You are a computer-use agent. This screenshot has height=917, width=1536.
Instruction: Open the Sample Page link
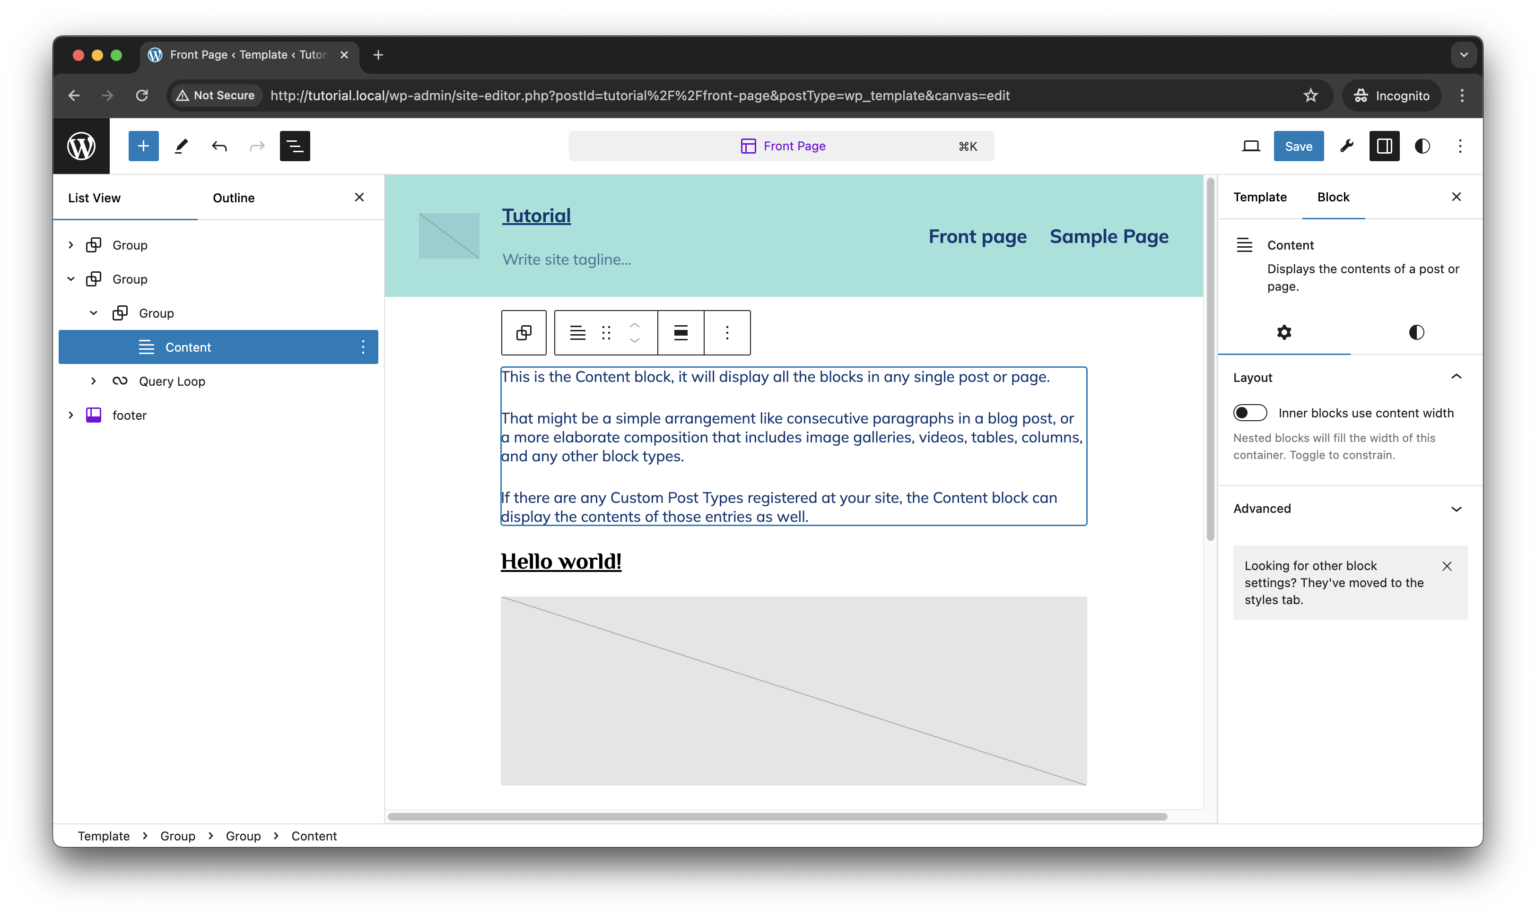point(1108,236)
